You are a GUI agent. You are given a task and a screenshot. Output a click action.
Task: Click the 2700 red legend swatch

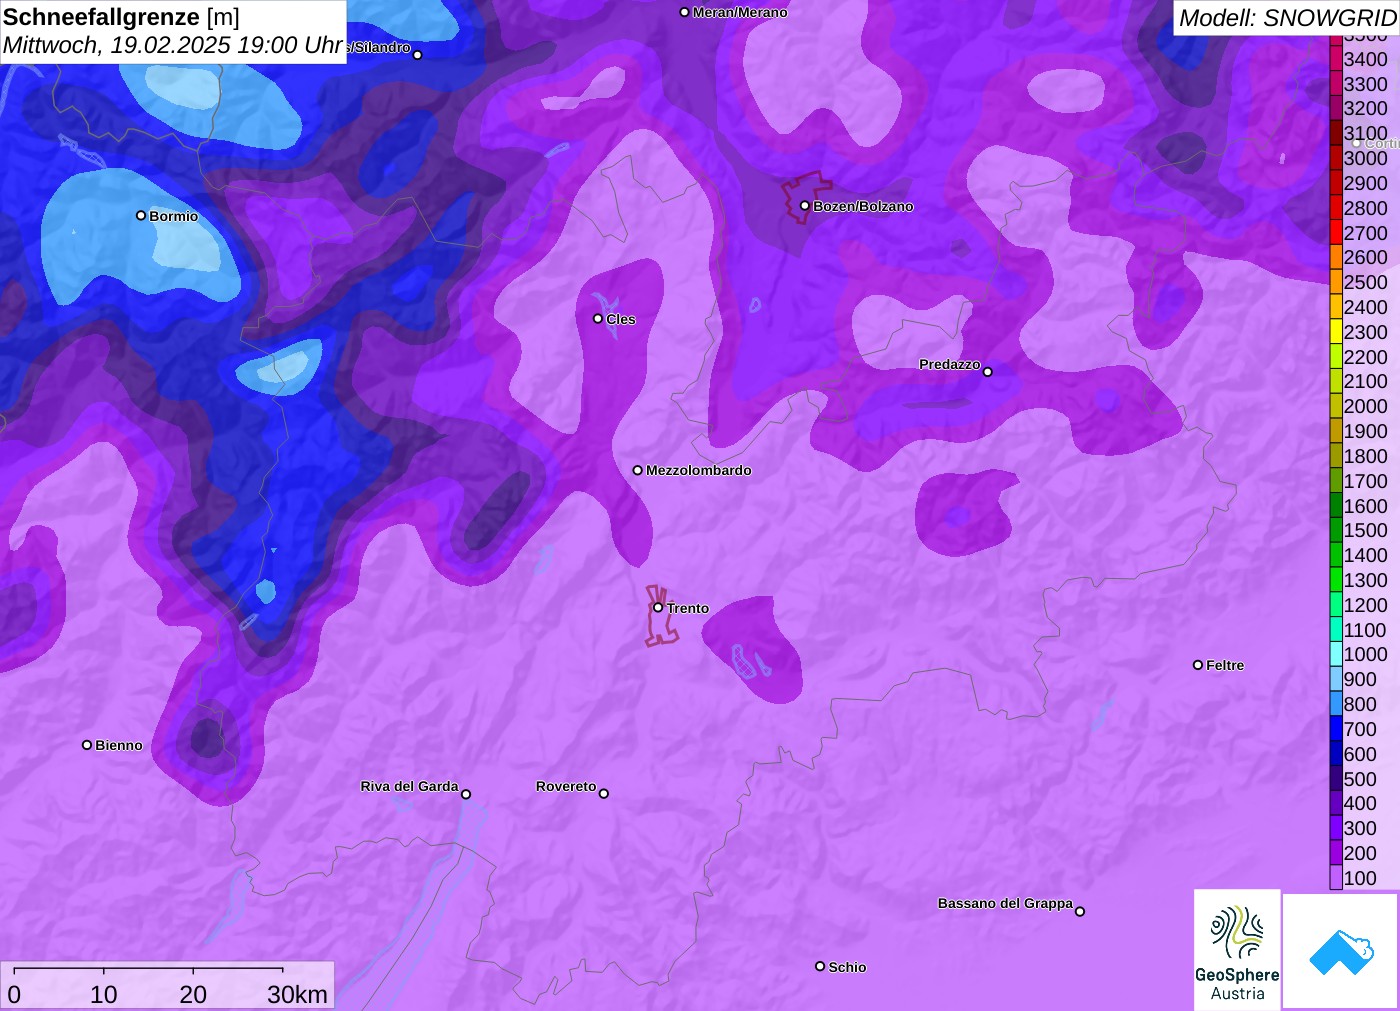coord(1336,233)
